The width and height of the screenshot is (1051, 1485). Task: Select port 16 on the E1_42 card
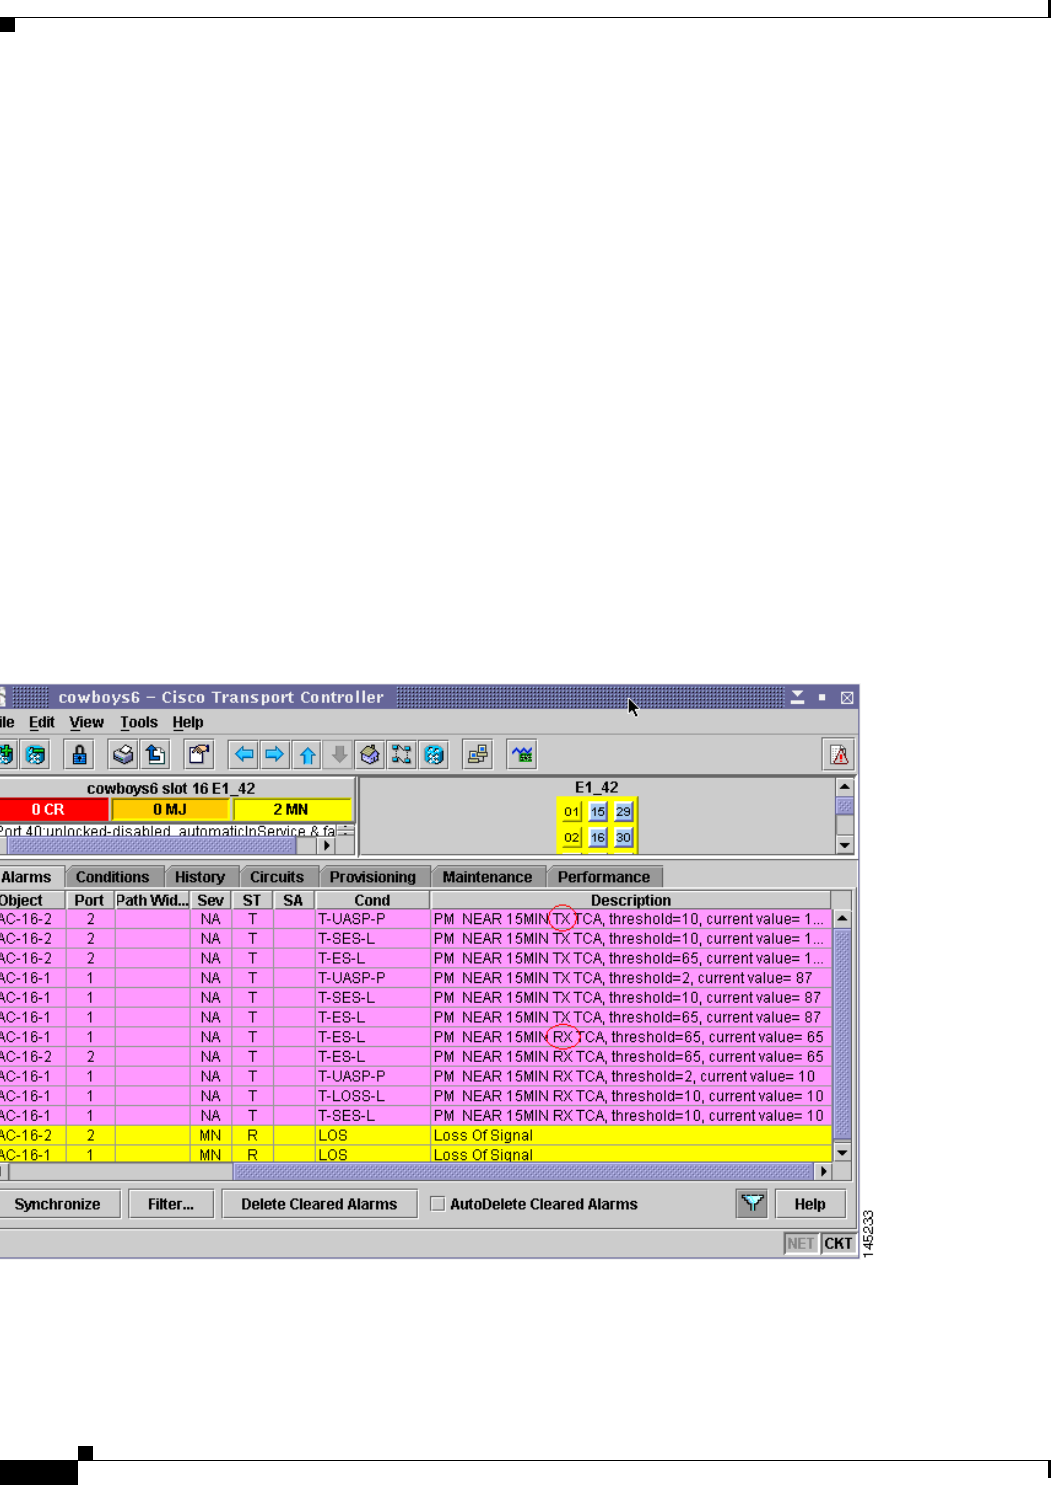pyautogui.click(x=598, y=838)
